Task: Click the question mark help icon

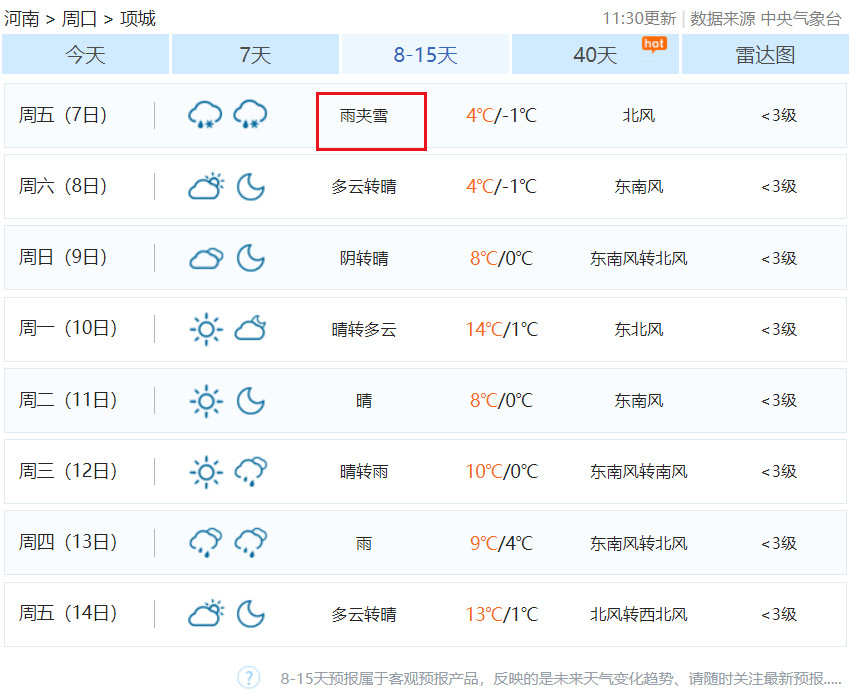Action: coord(249,678)
